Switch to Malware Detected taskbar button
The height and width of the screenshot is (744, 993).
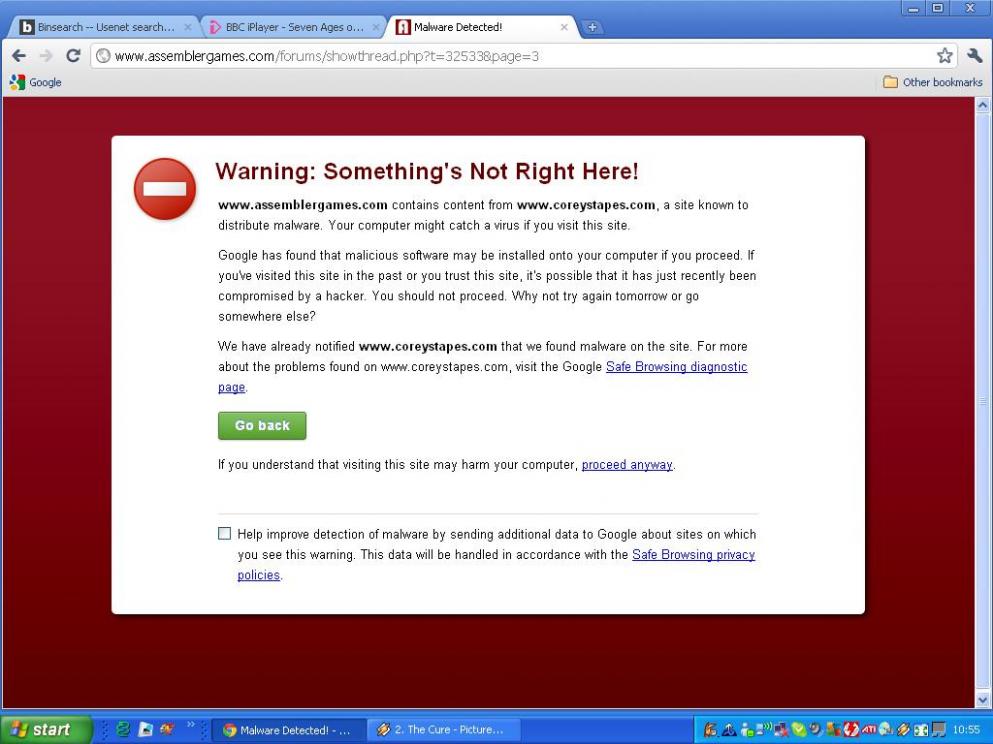pyautogui.click(x=288, y=730)
